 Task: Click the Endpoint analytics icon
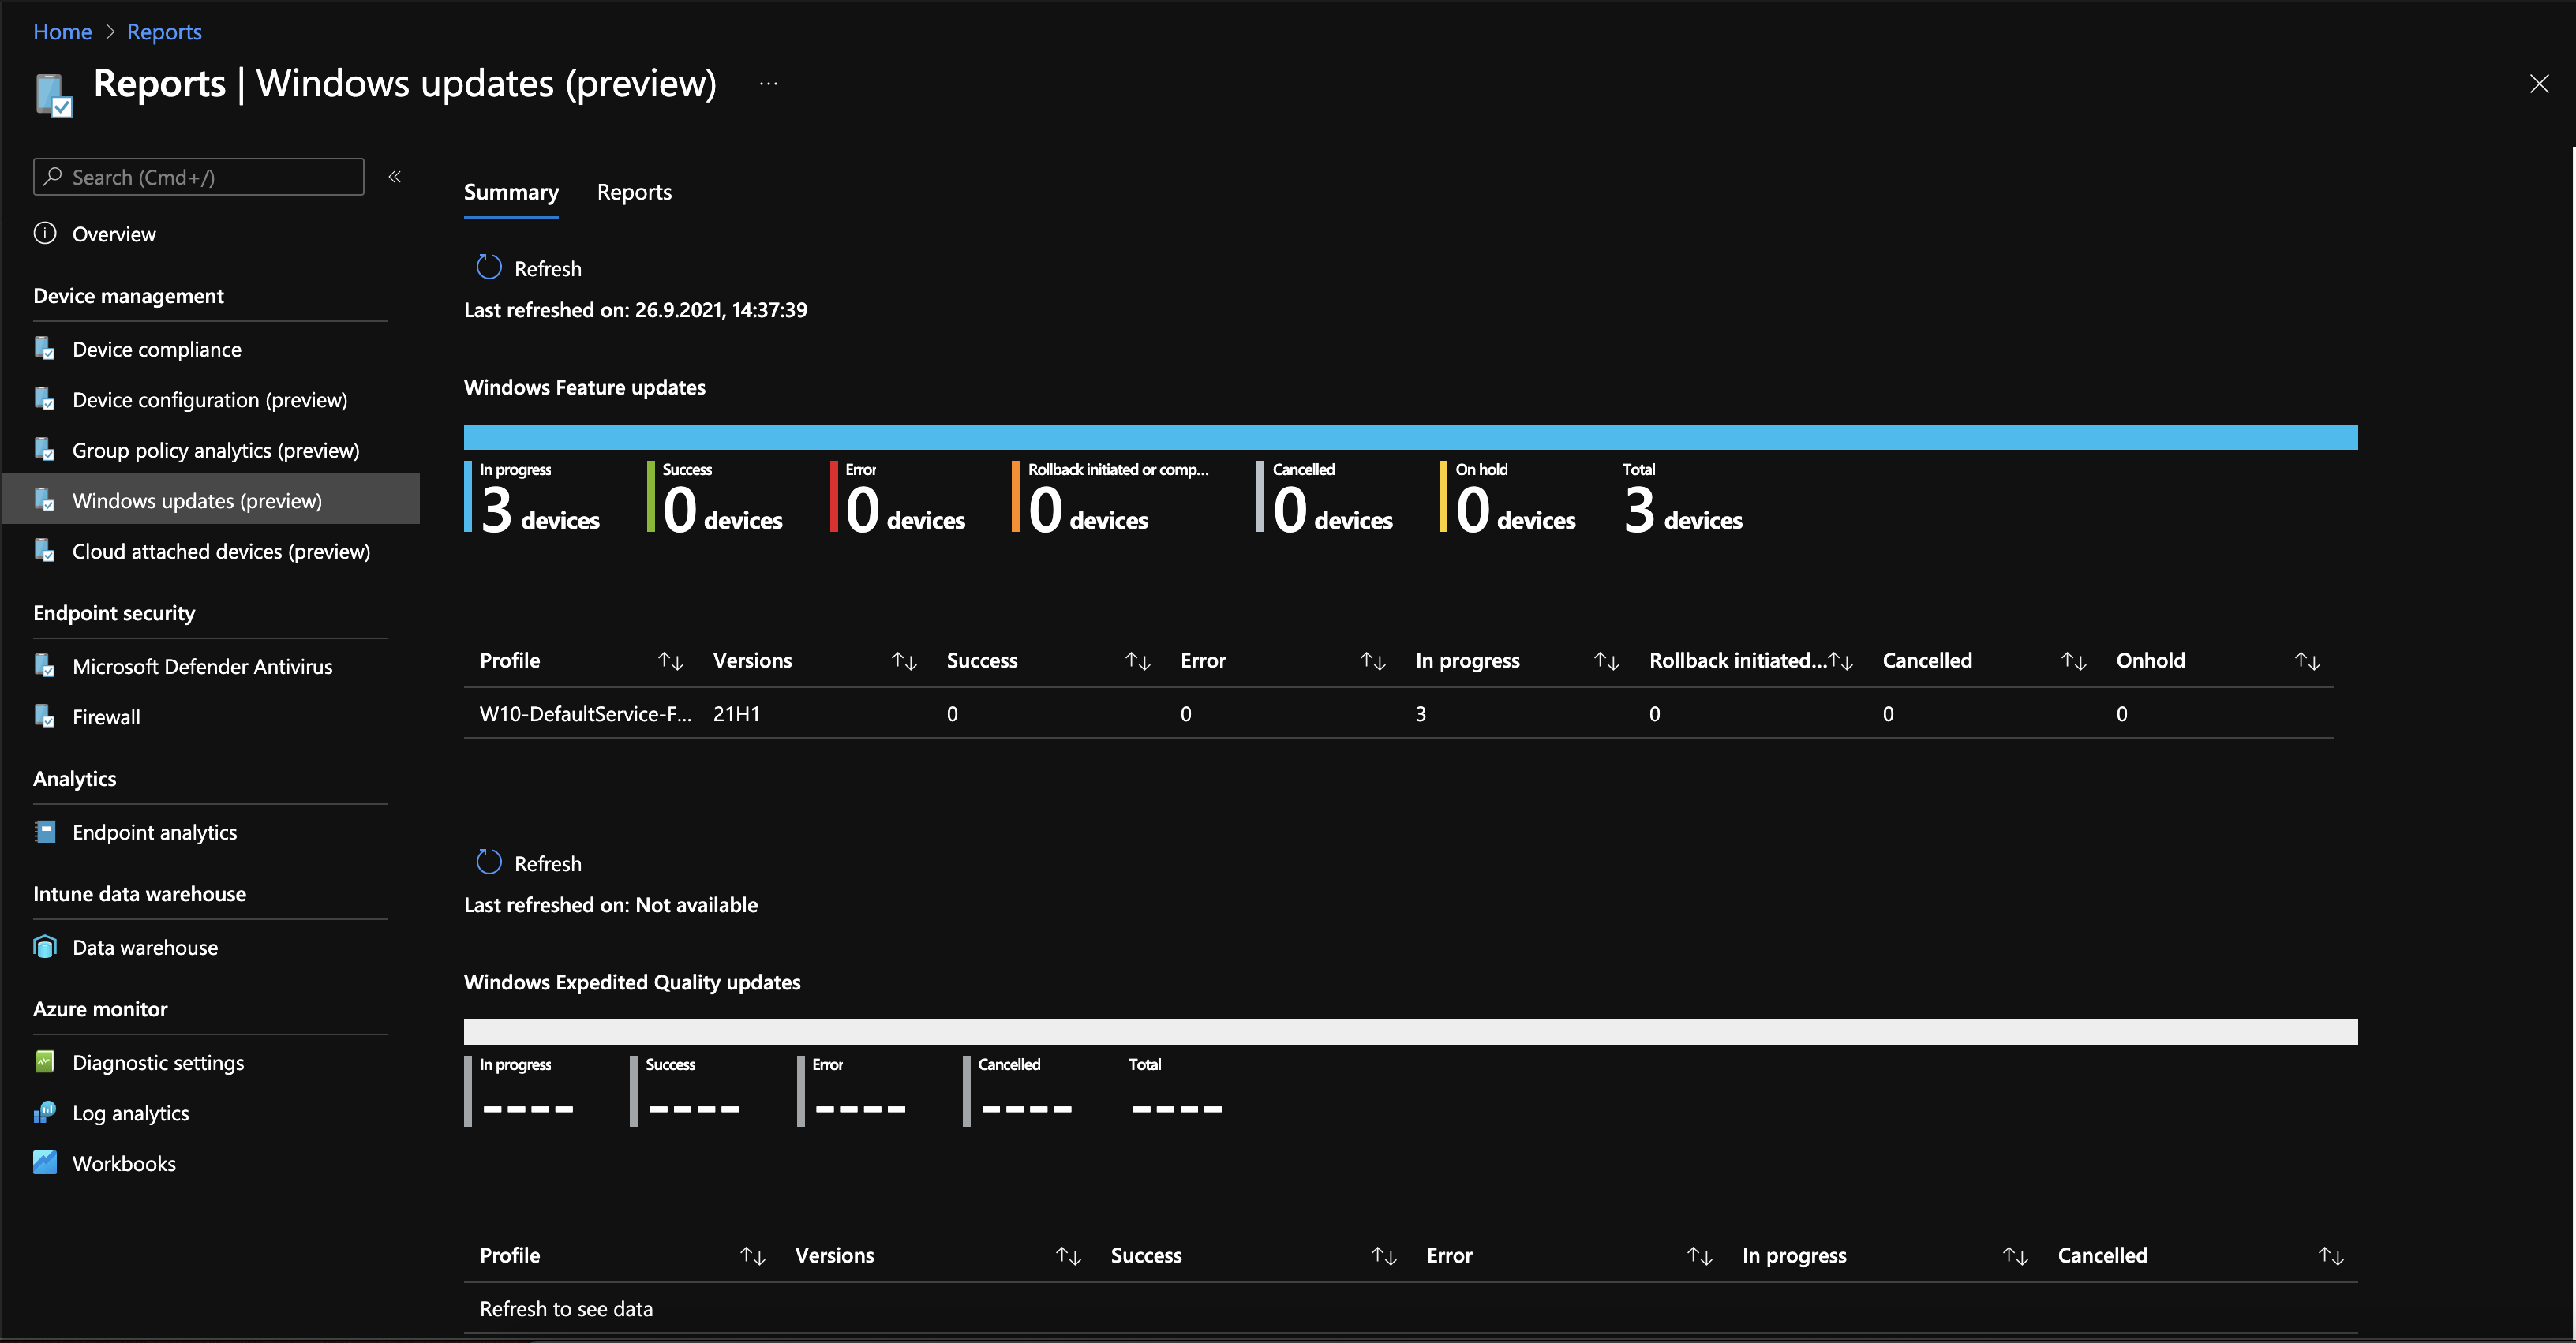click(x=45, y=832)
